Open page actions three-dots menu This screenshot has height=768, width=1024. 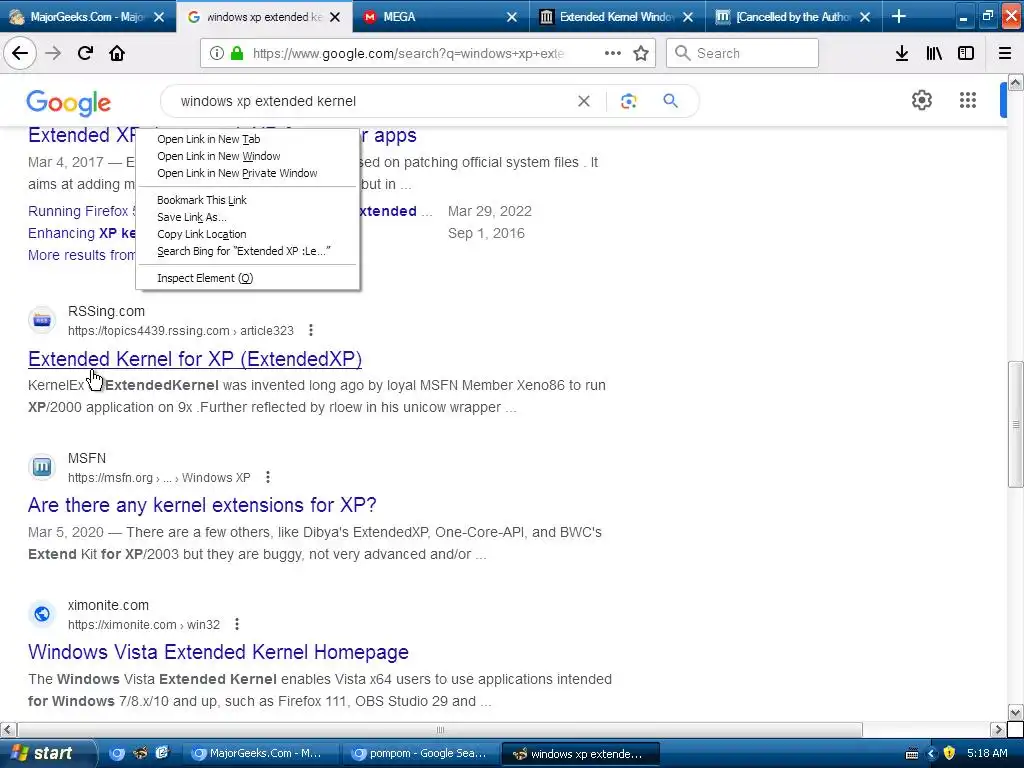(613, 53)
